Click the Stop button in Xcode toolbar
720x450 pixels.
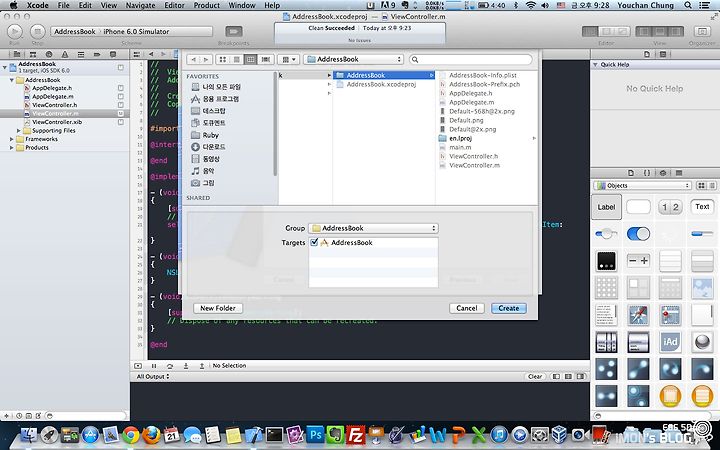[x=38, y=31]
